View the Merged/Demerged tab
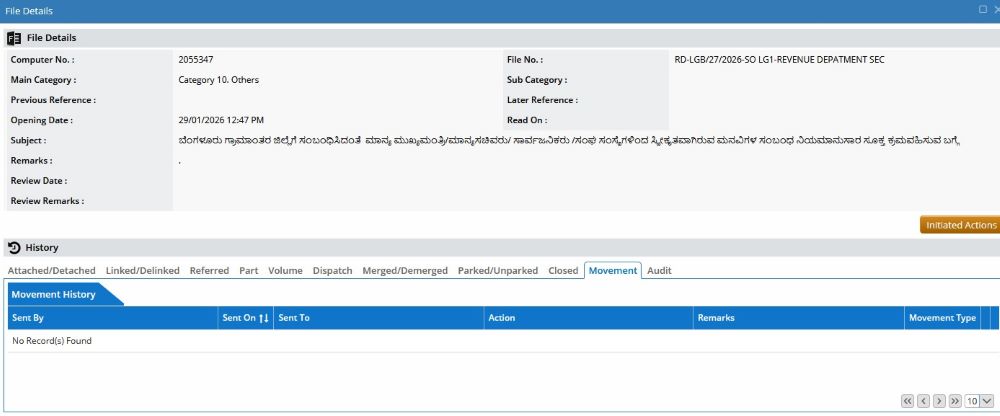 405,271
